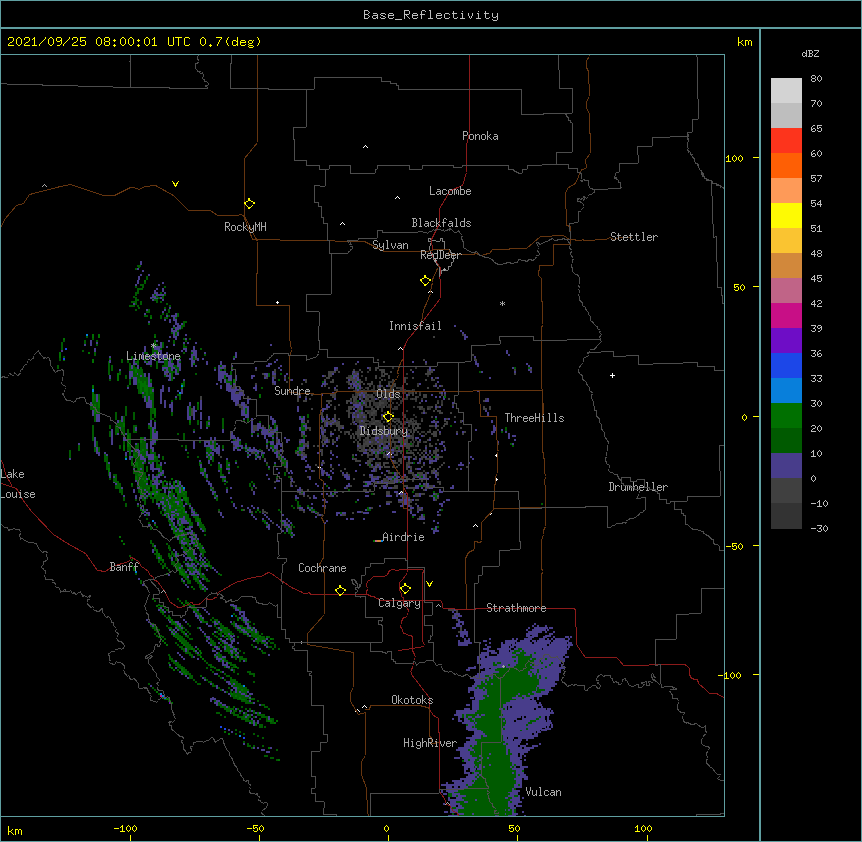Click the Limestone label
Image resolution: width=862 pixels, height=842 pixels.
tap(153, 356)
